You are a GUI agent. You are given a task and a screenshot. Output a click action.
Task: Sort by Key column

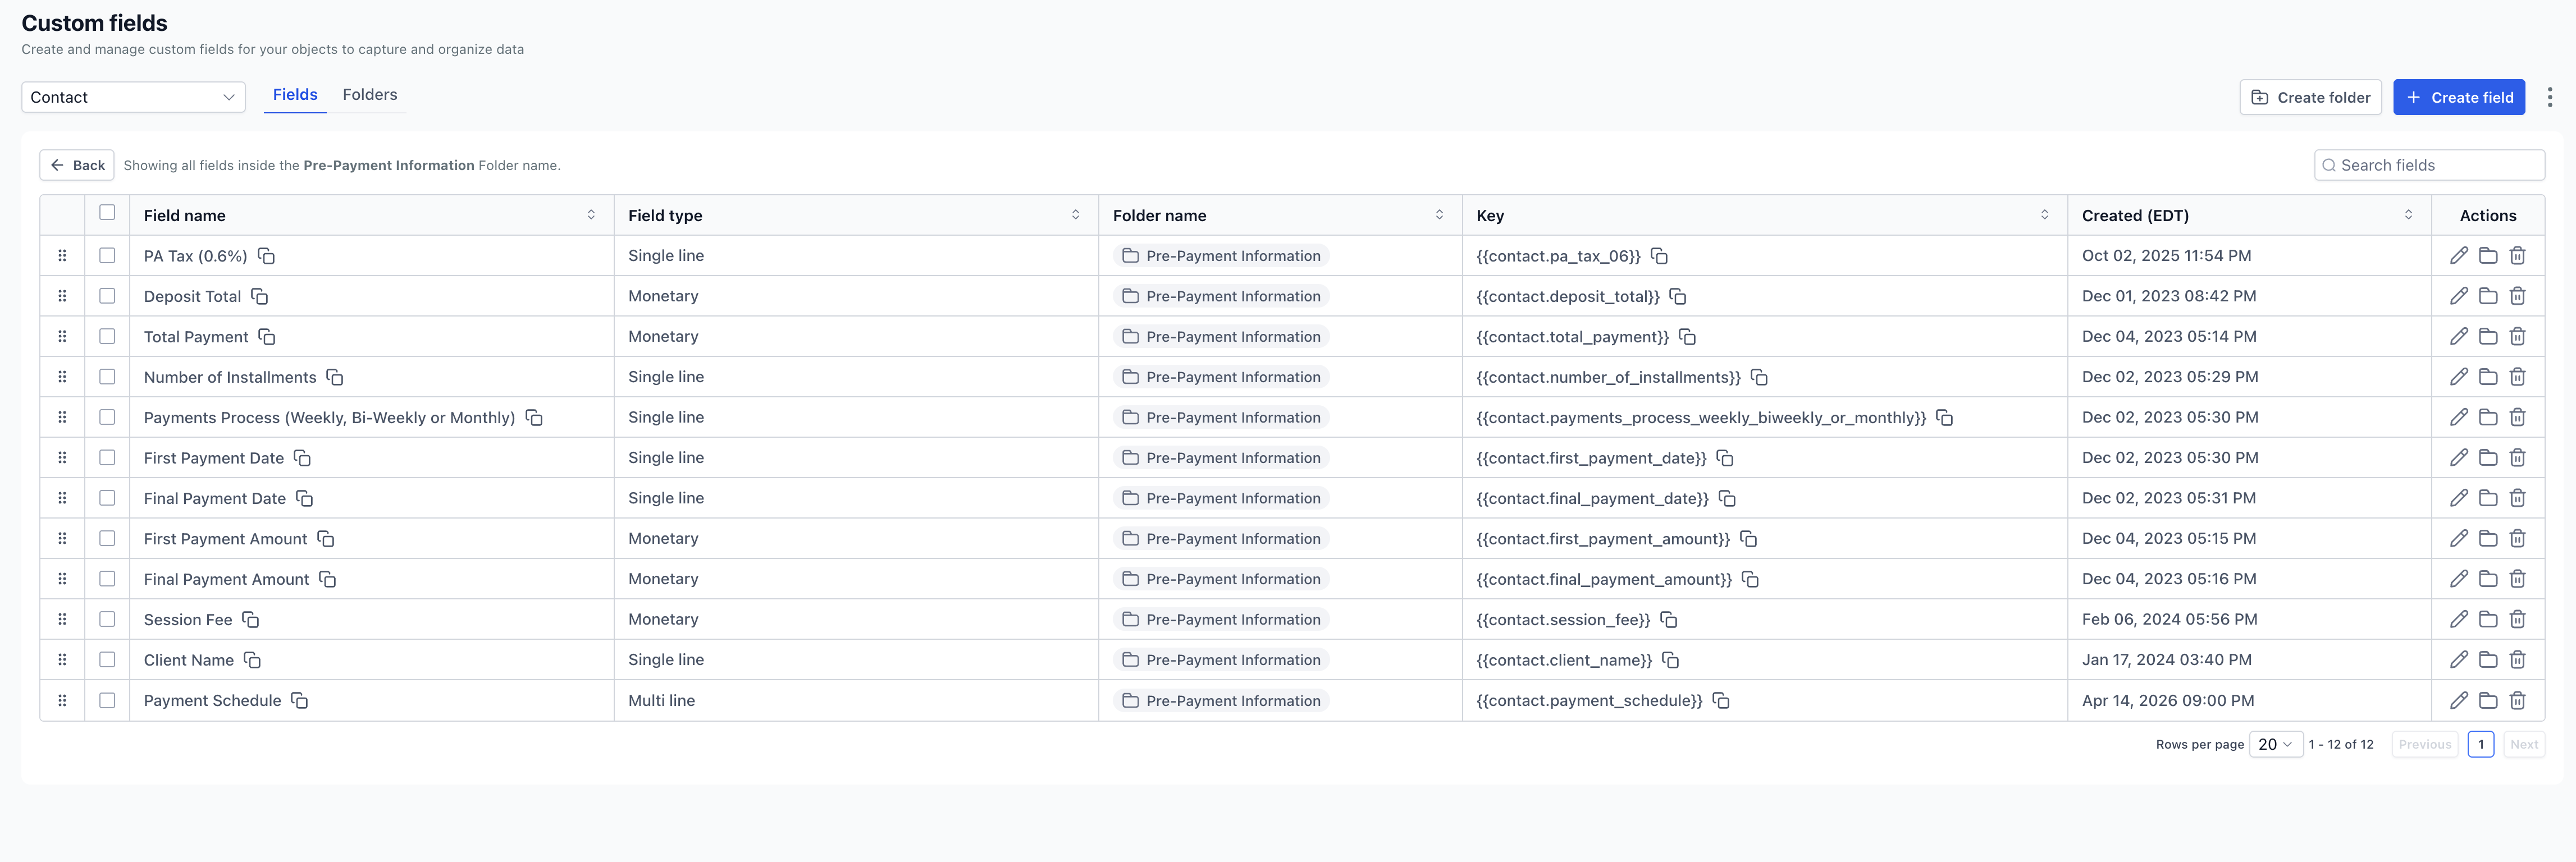(x=2044, y=215)
